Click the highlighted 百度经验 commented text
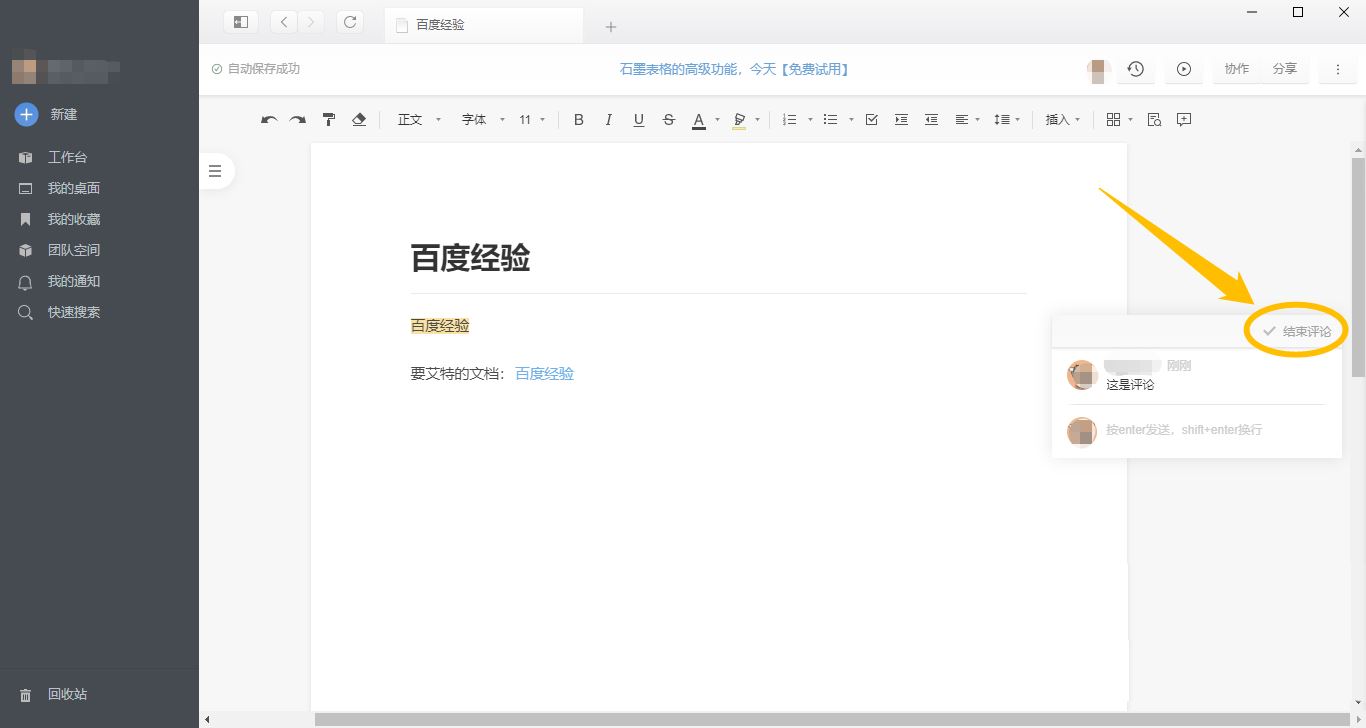The height and width of the screenshot is (728, 1366). point(440,326)
